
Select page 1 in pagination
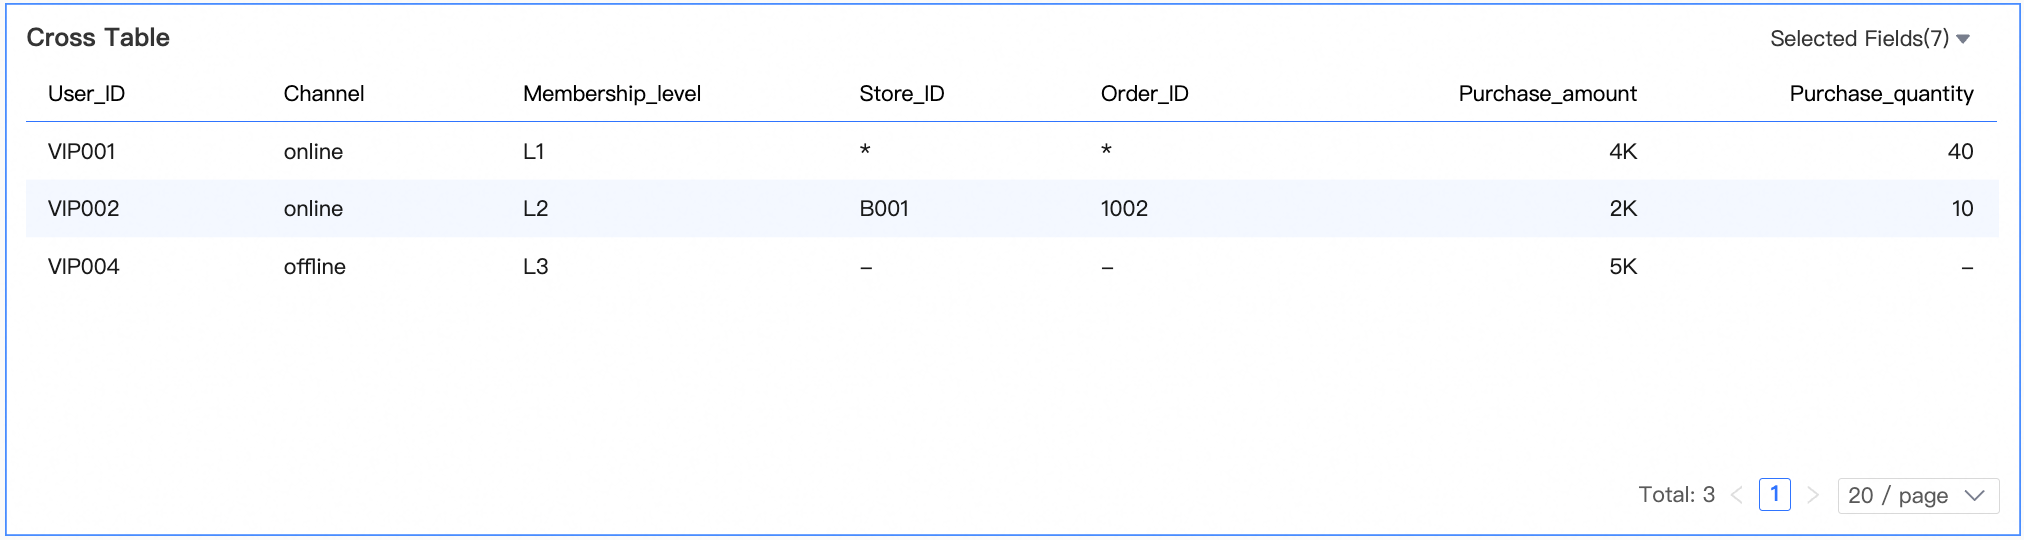coord(1775,494)
